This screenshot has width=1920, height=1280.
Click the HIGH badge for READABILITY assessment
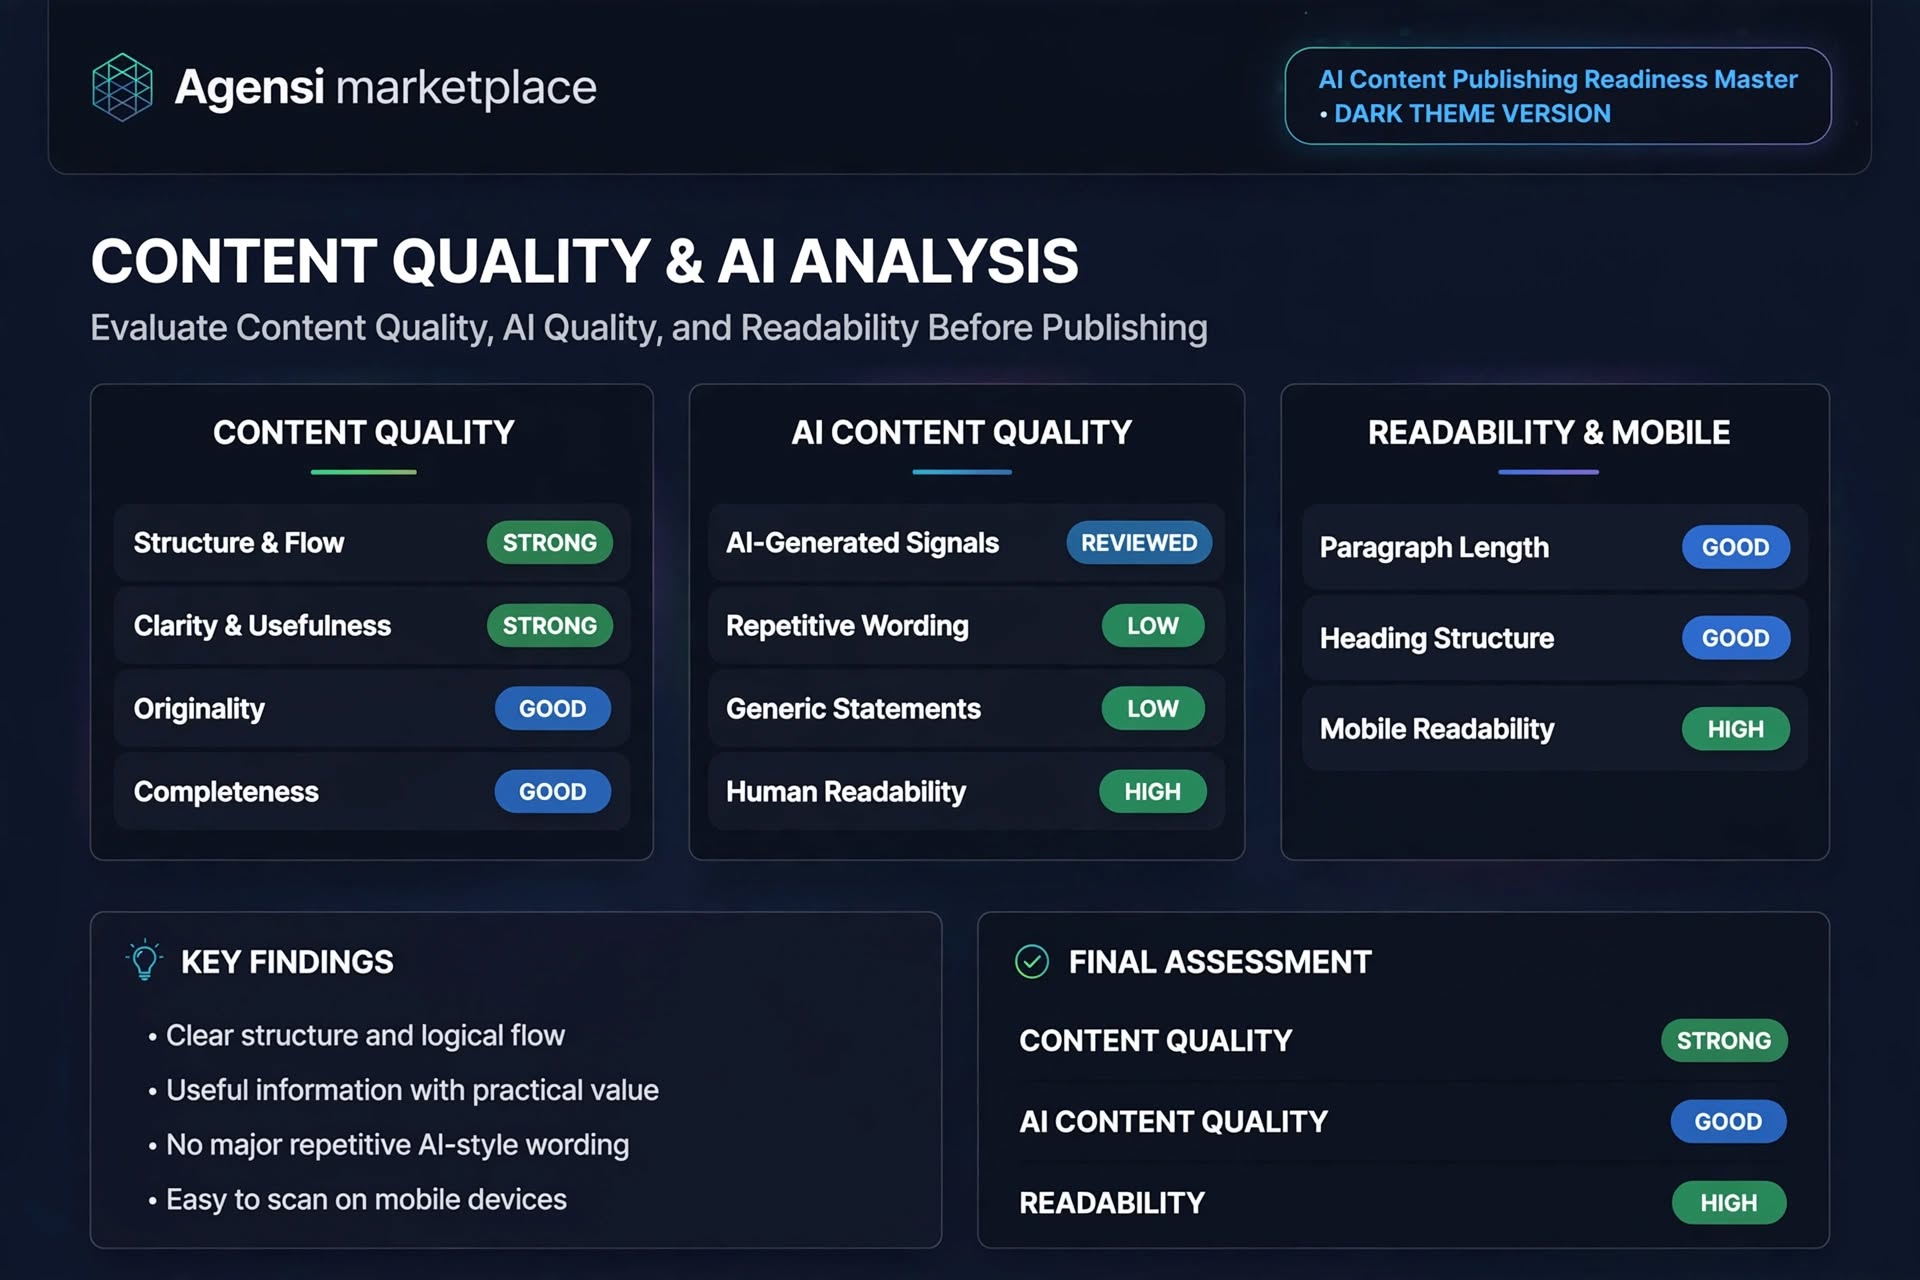coord(1729,1203)
